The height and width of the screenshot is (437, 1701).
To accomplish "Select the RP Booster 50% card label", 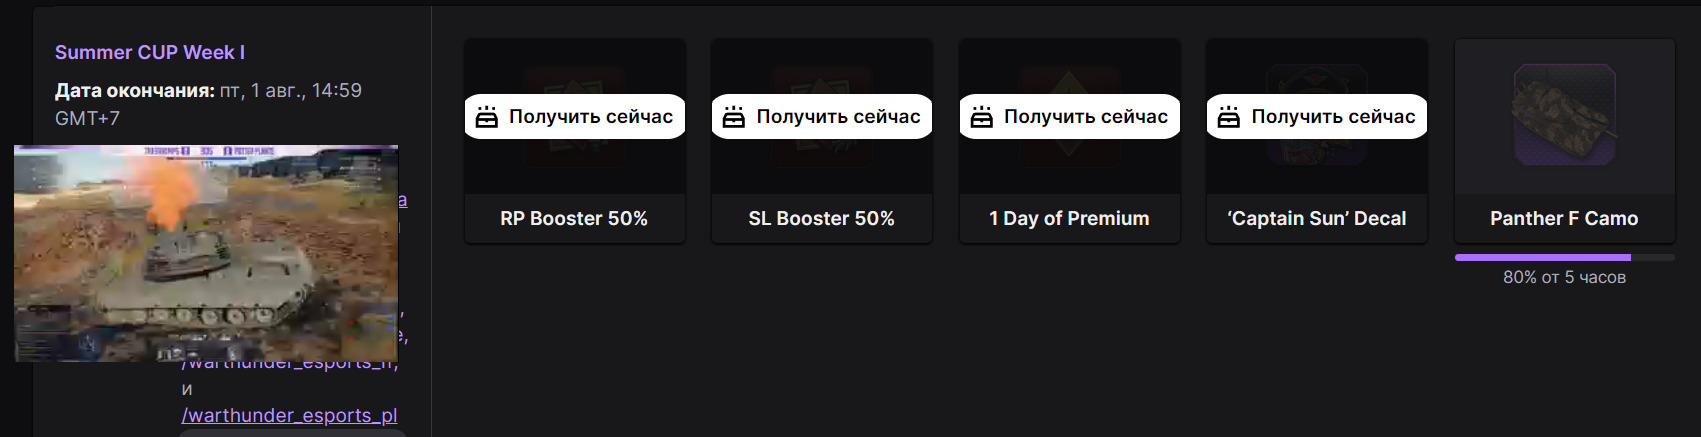I will pos(574,218).
